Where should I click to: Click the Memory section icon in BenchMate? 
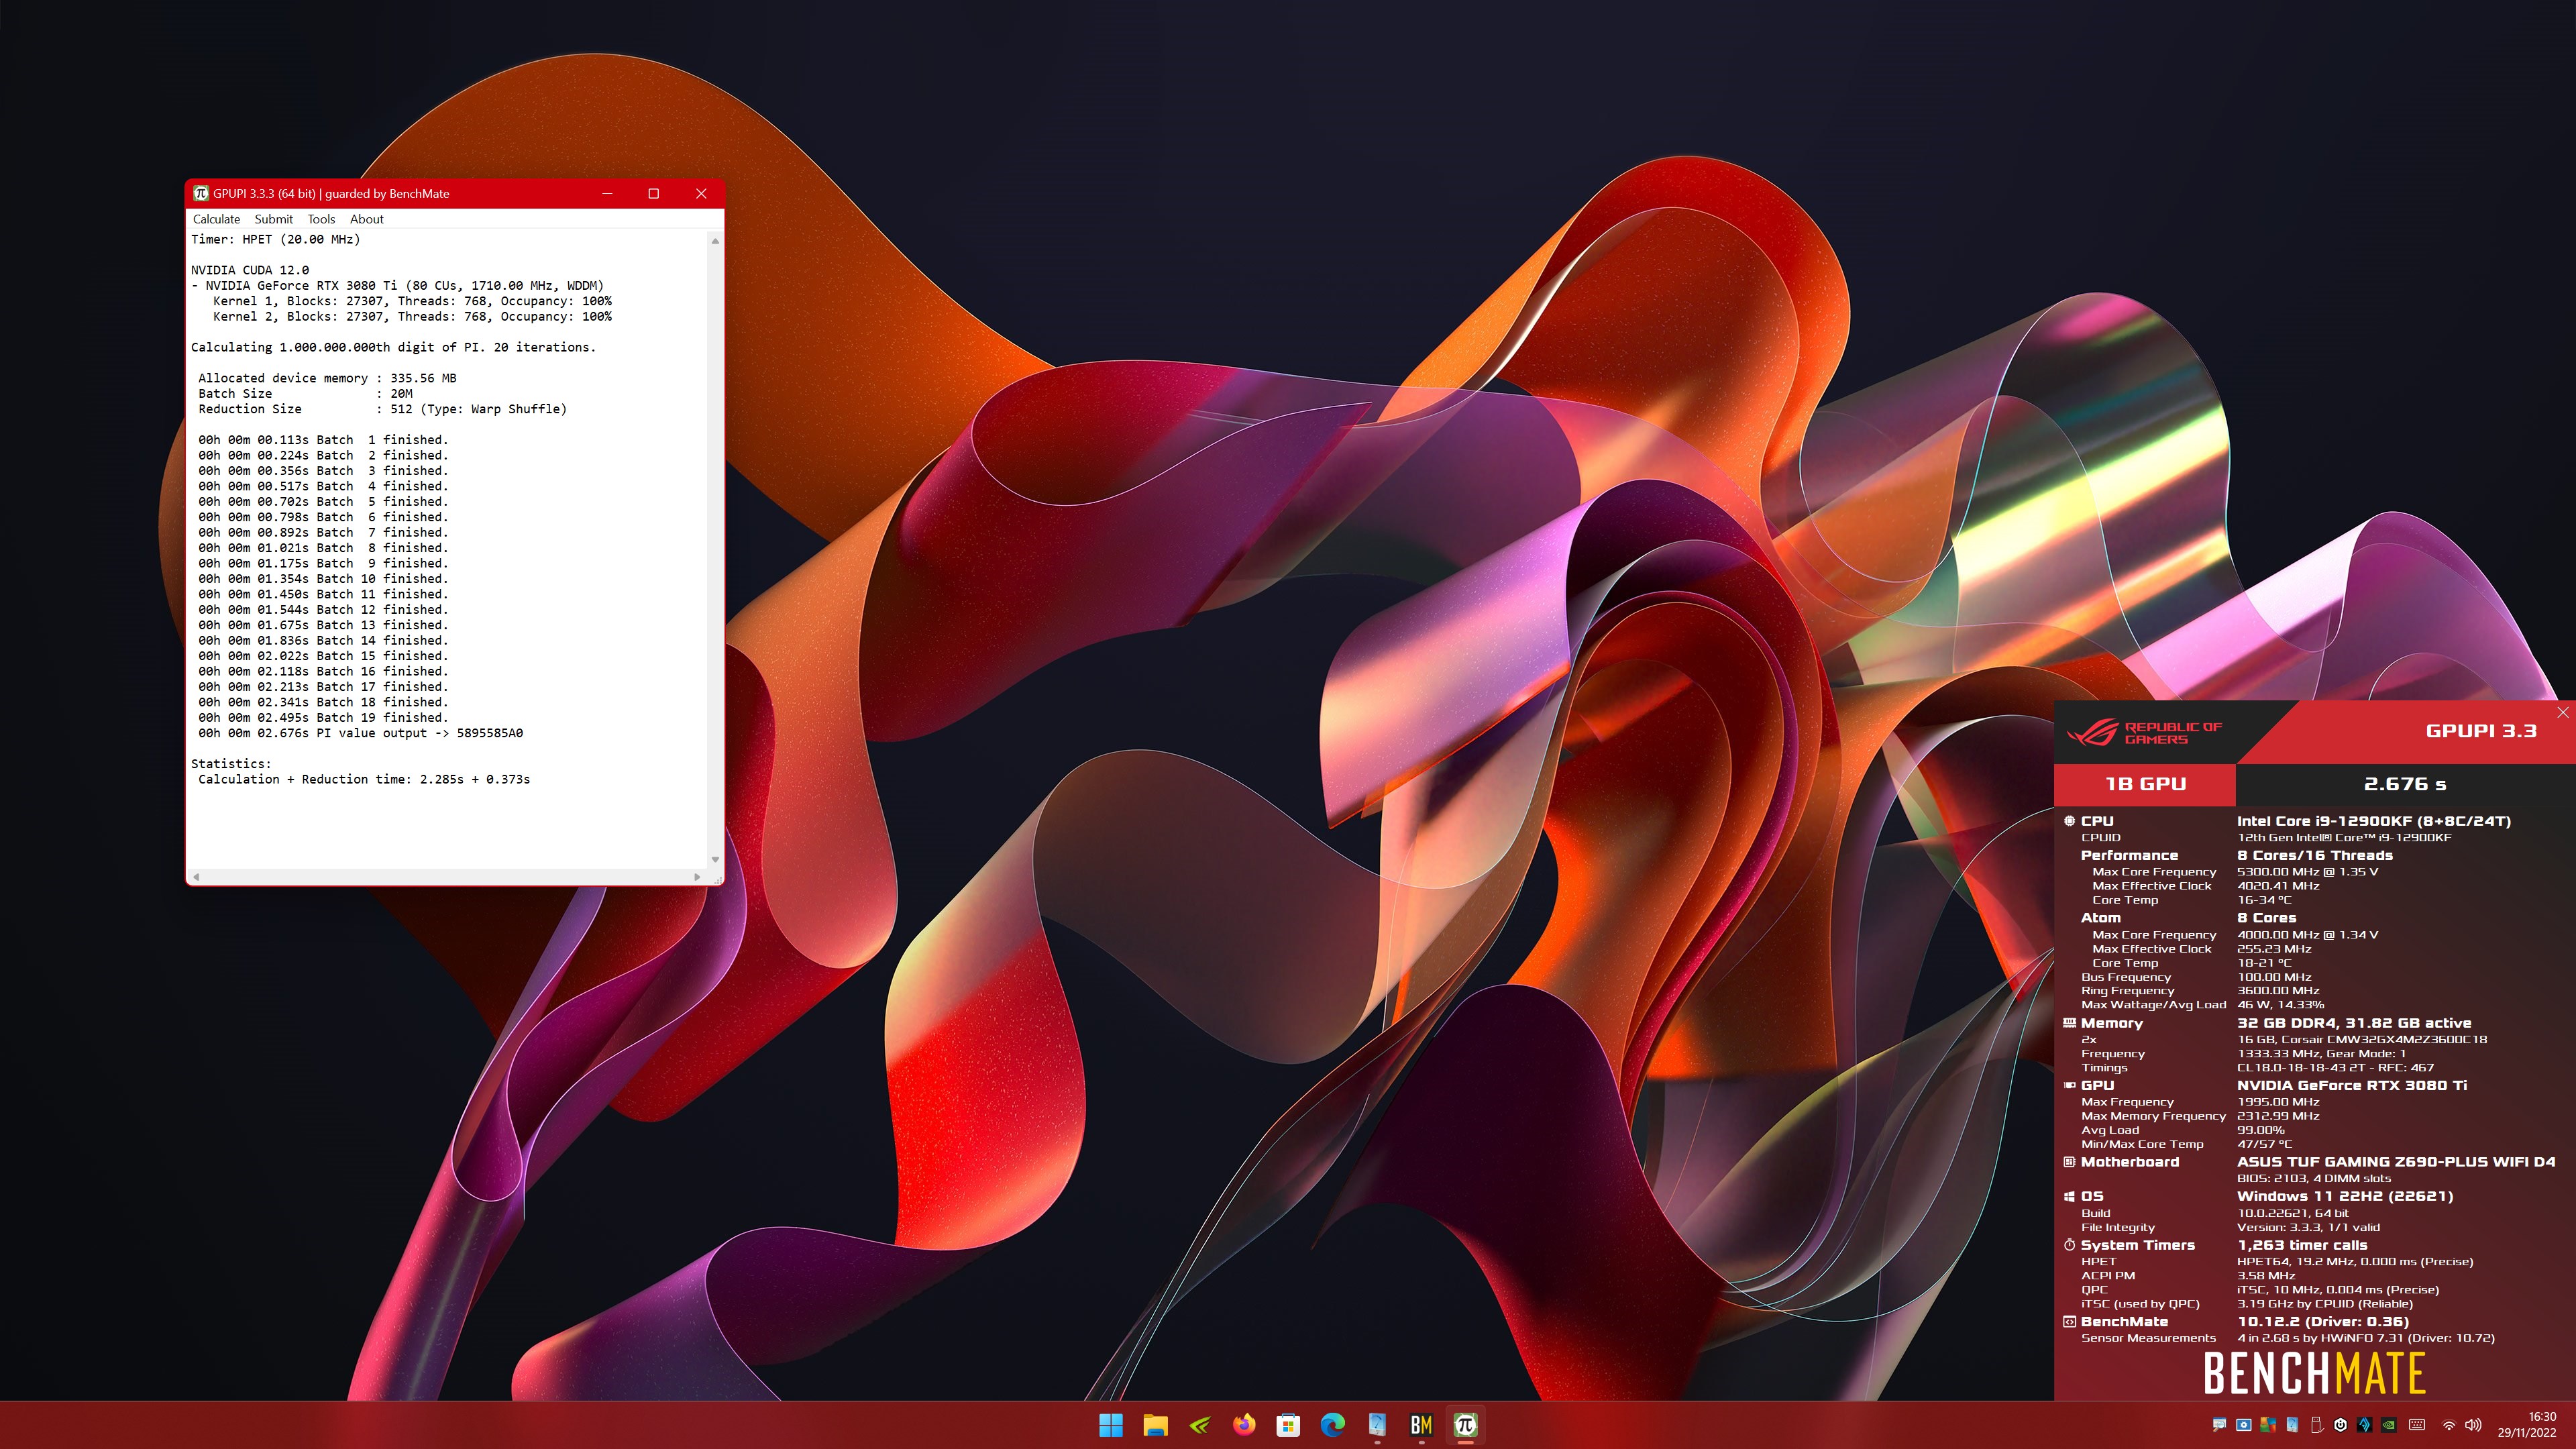2069,1023
